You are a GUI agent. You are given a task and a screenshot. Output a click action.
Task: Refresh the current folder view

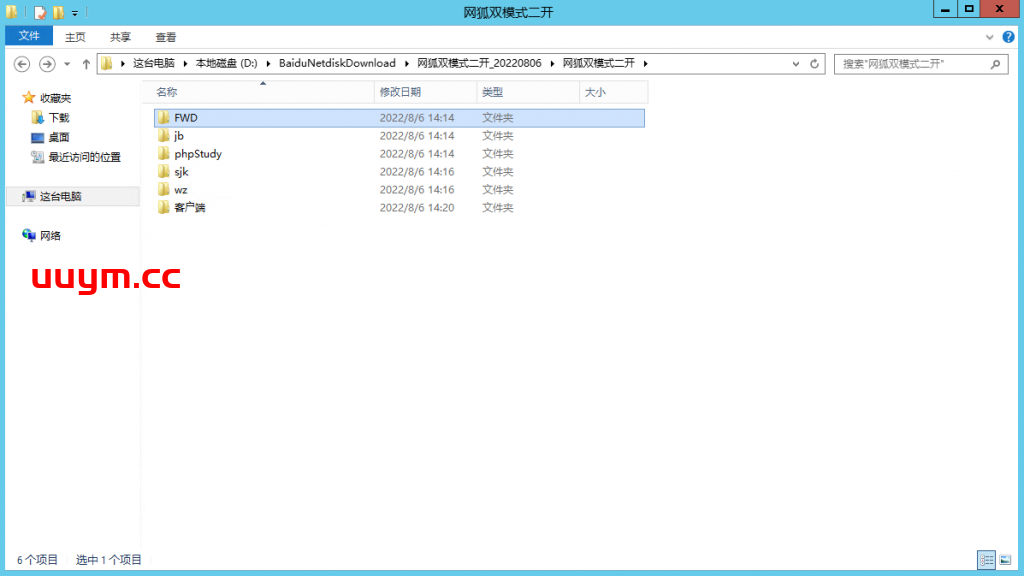[816, 64]
